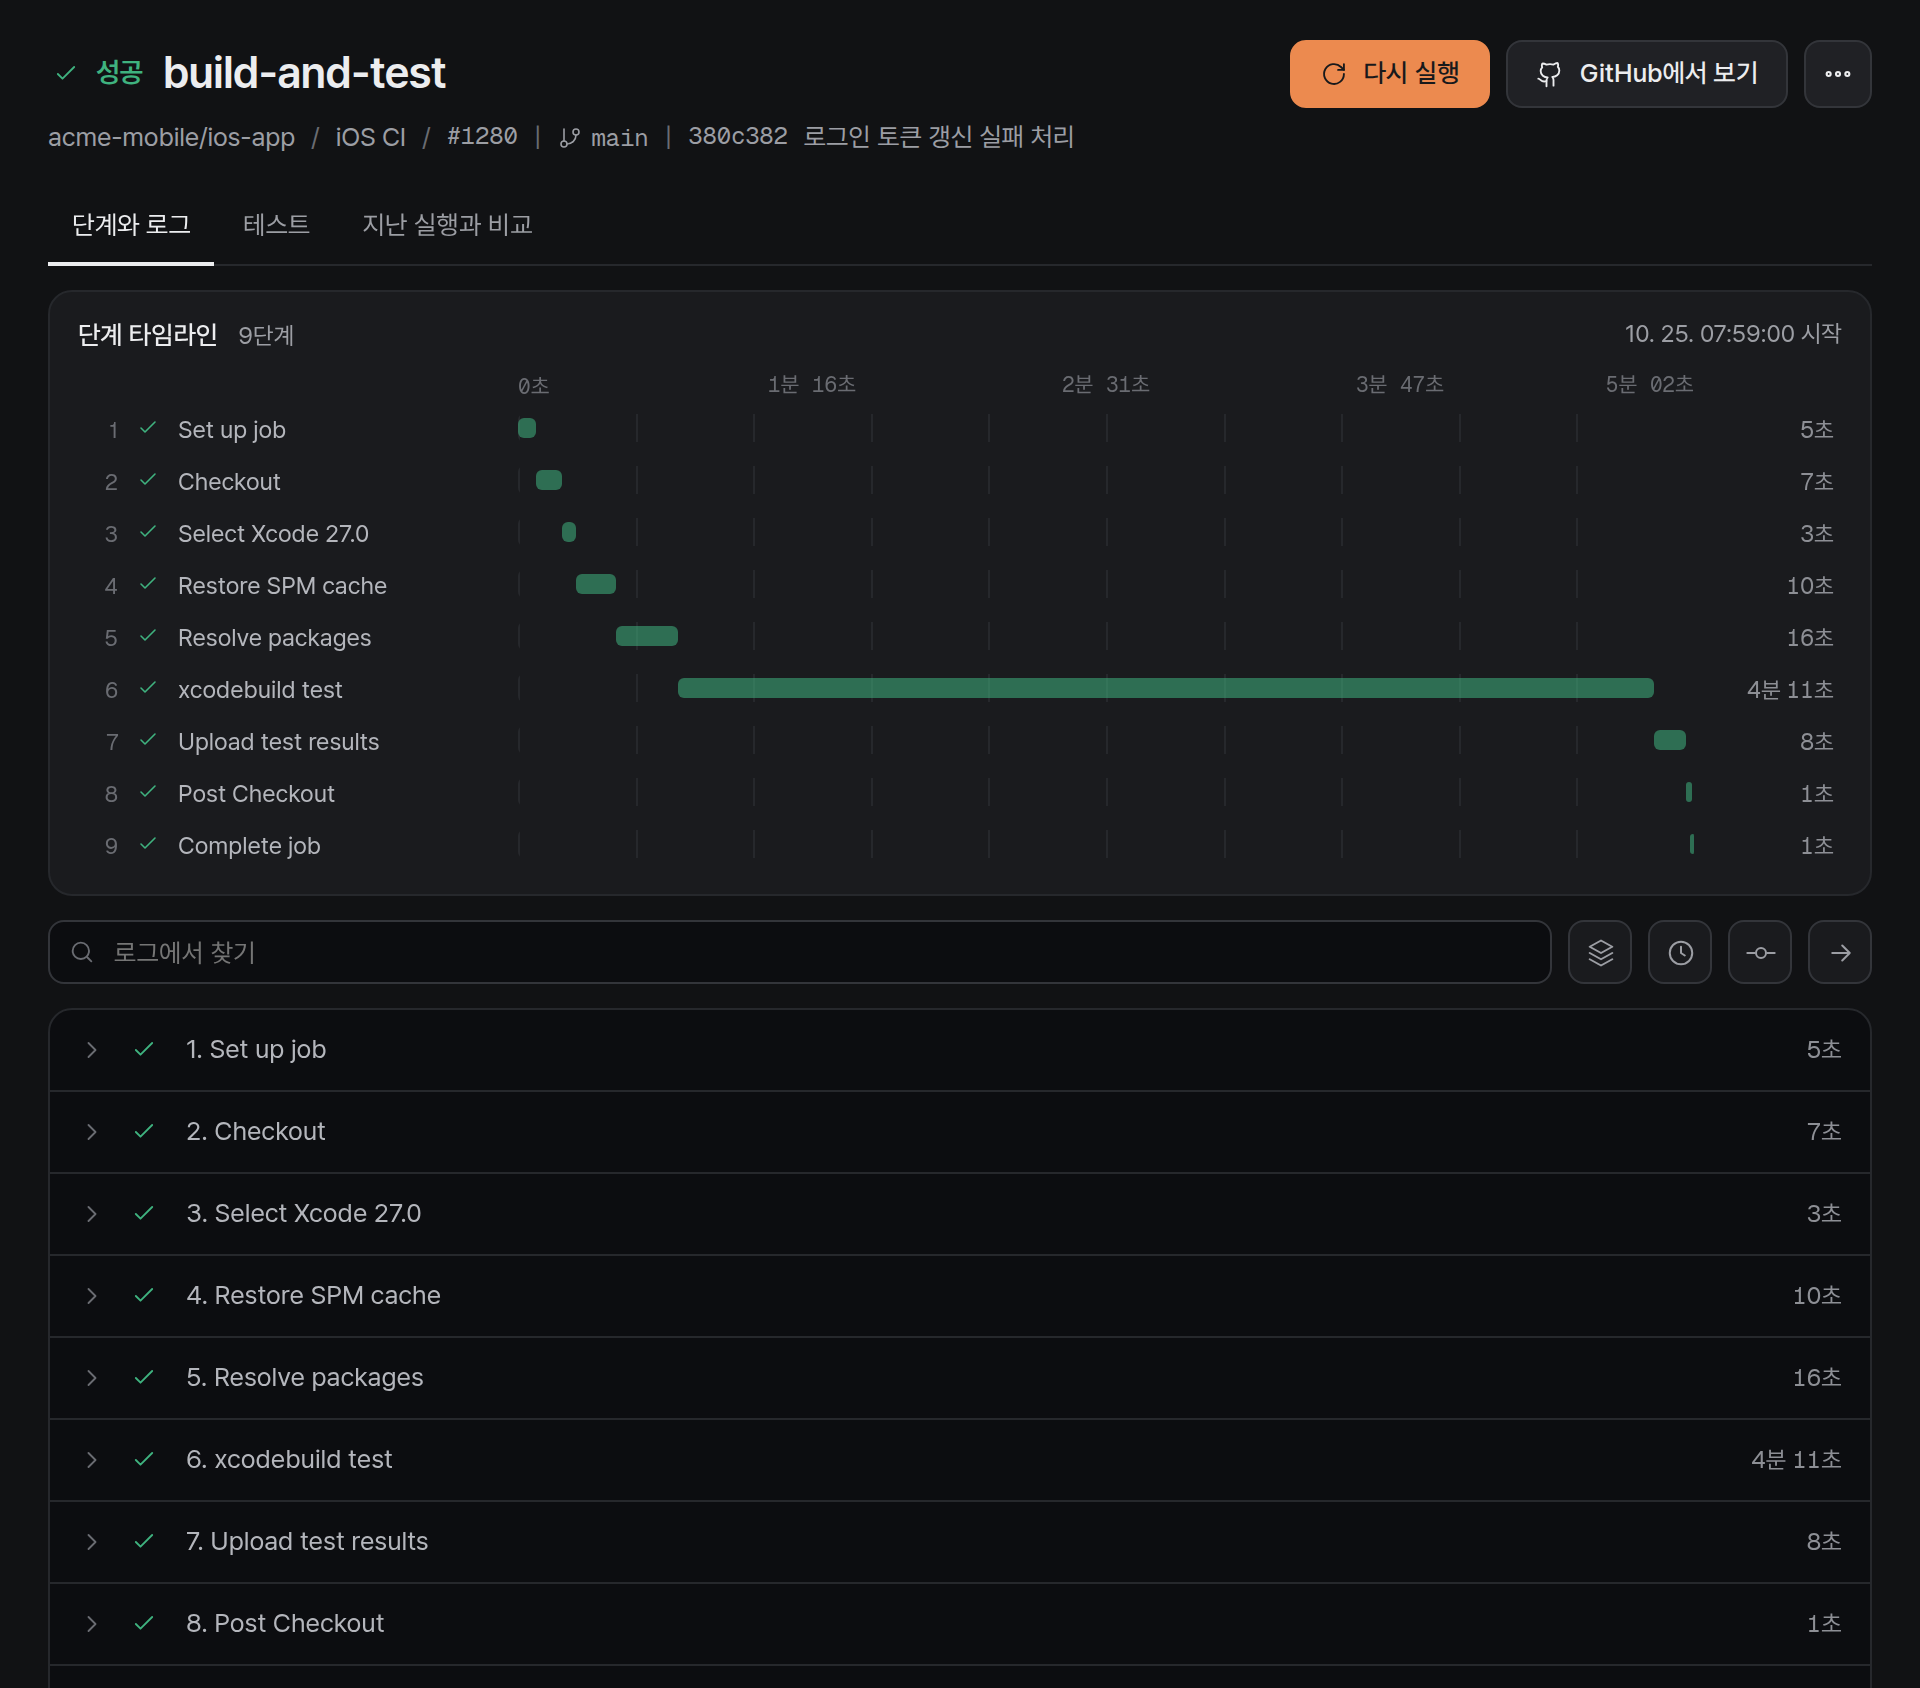Open the three-dot more options menu
Screen dimensions: 1920x1688
[1837, 74]
